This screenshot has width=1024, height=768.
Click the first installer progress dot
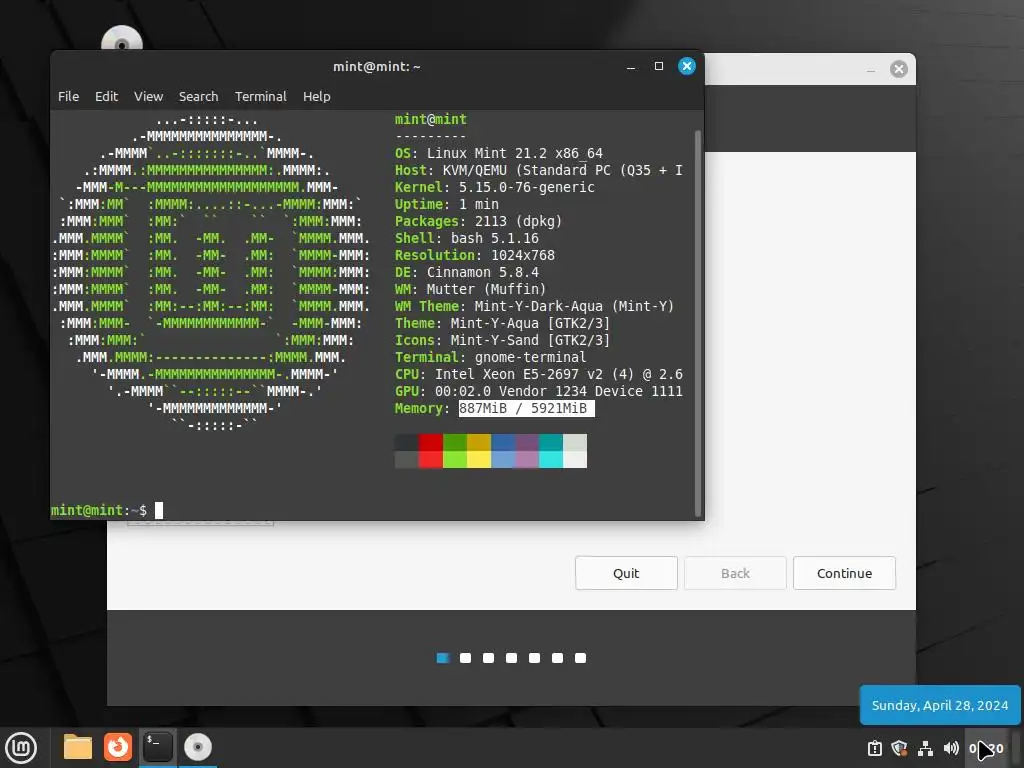pyautogui.click(x=443, y=658)
